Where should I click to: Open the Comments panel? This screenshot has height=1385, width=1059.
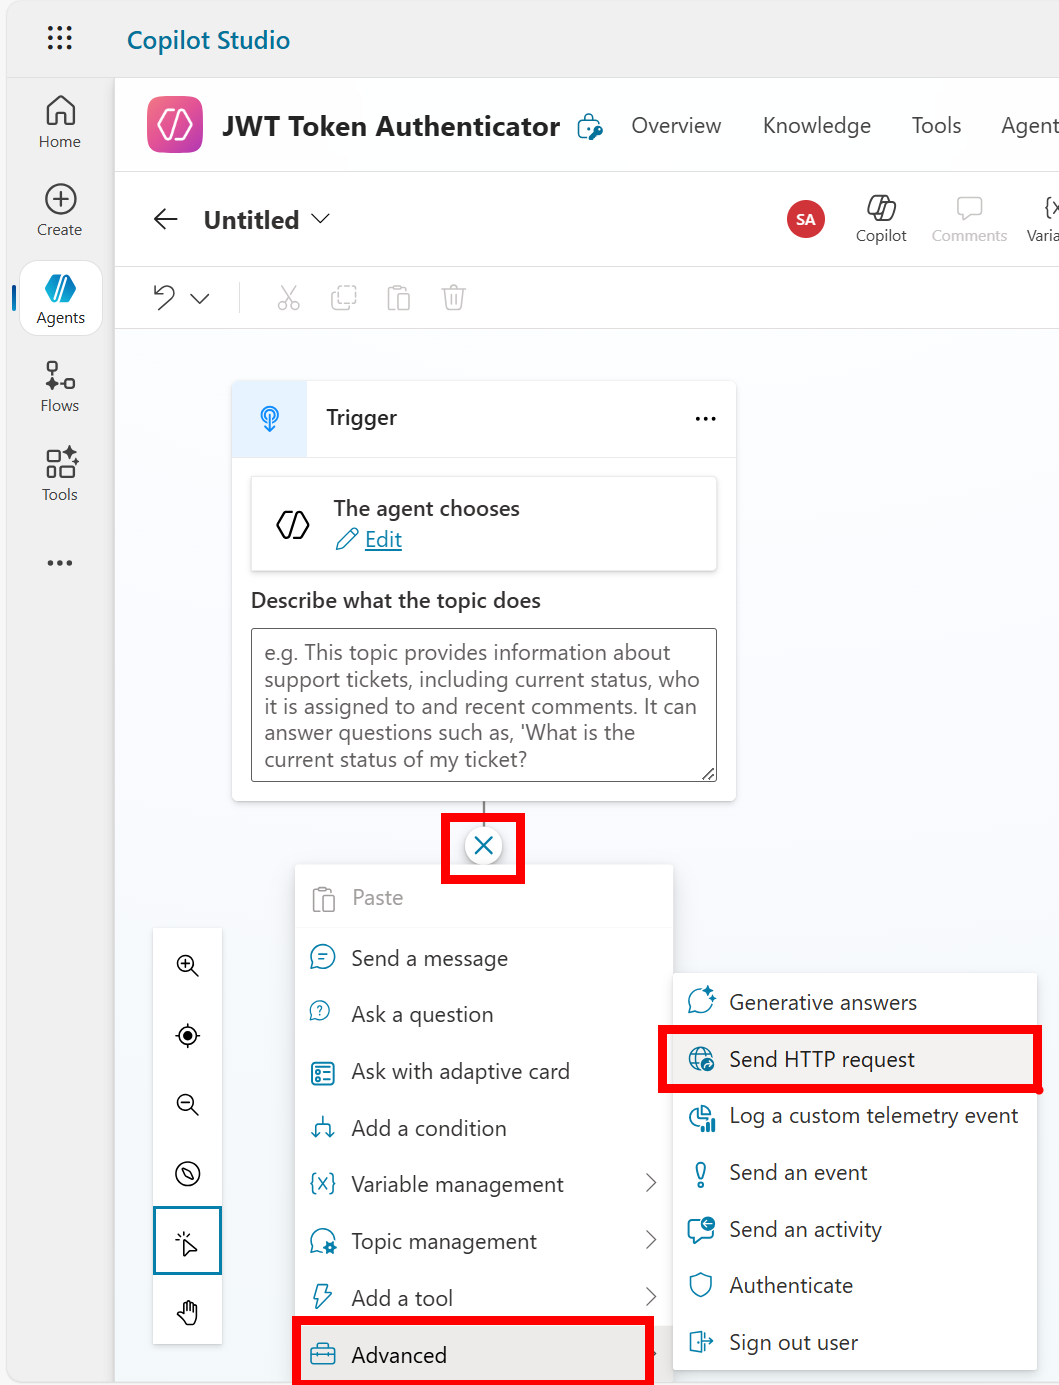tap(968, 218)
